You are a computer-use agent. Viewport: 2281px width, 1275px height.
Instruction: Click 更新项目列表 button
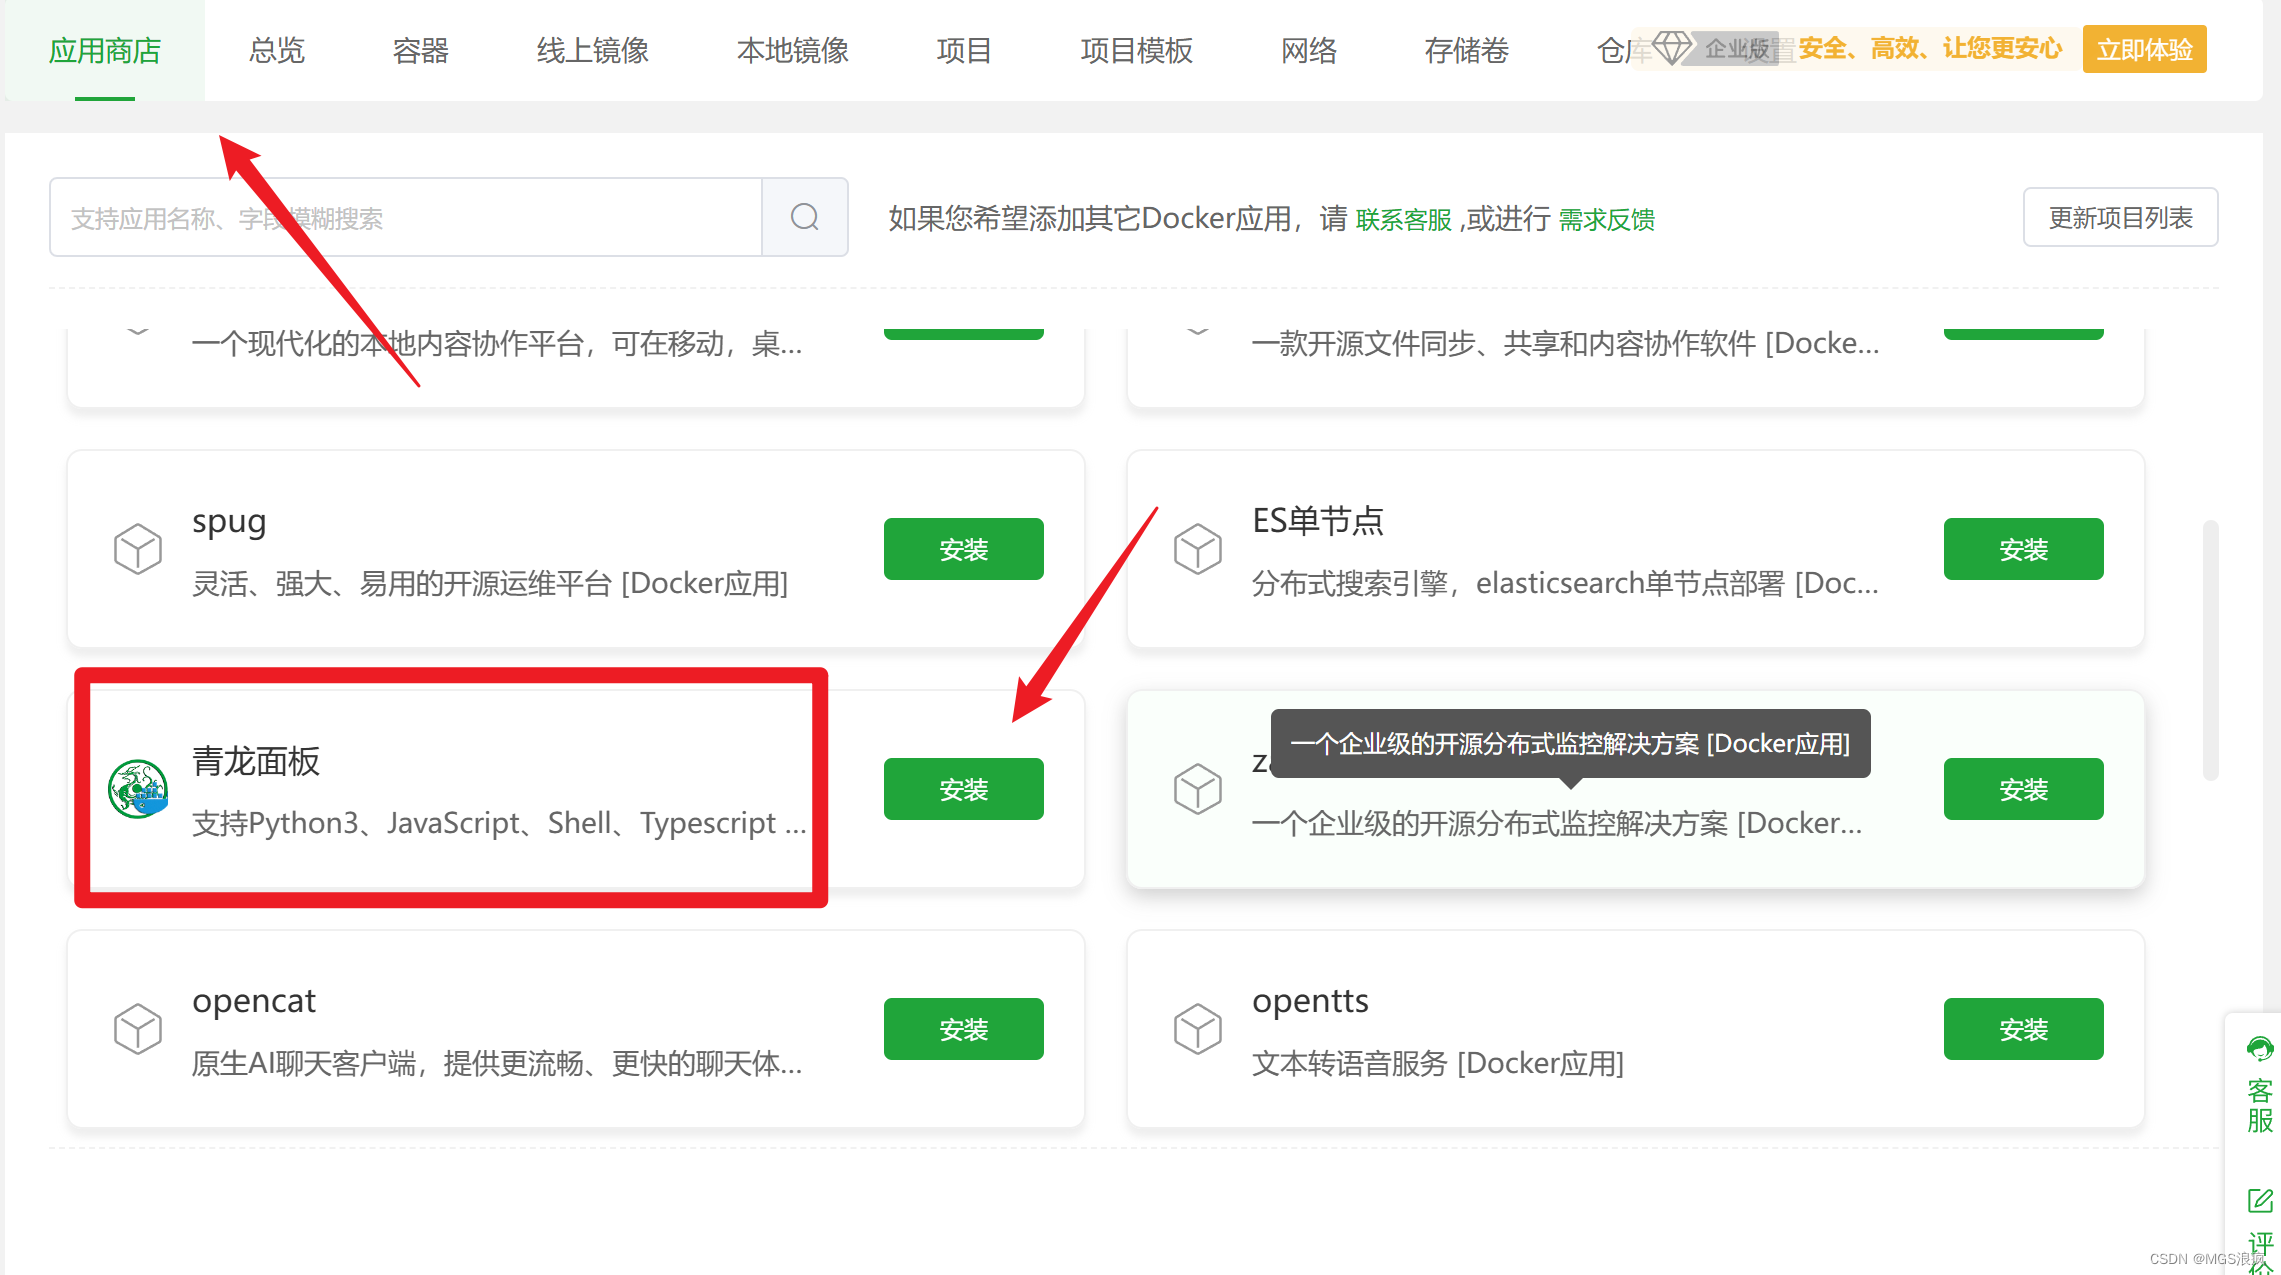[2120, 217]
